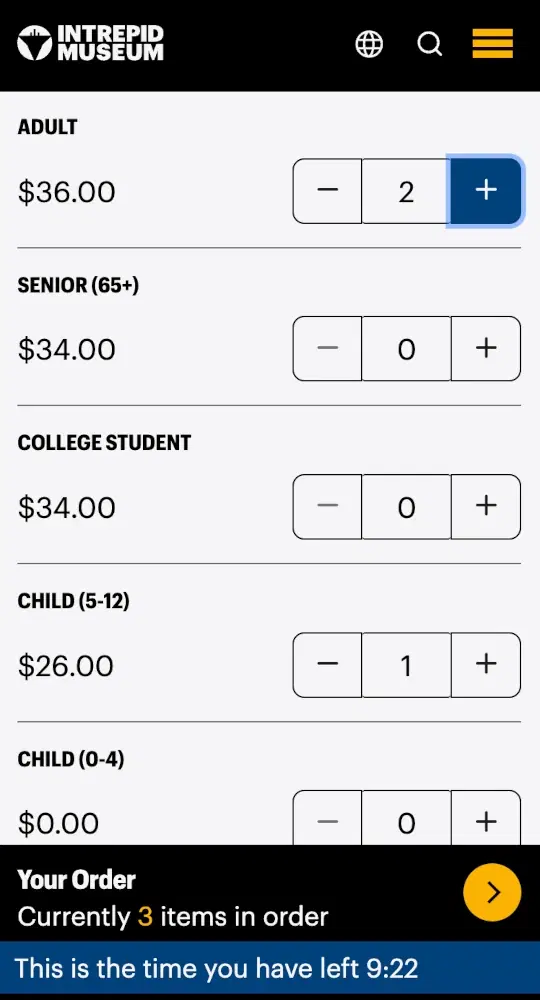Add another Child (5-12) ticket
The image size is (540, 1000).
pos(486,665)
